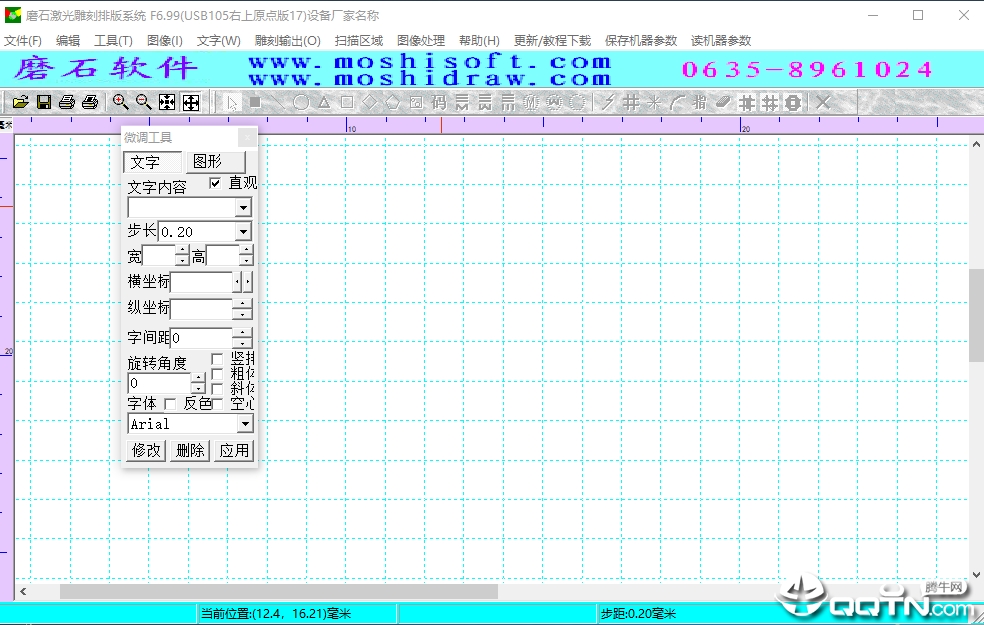Enable the 竖排 checkbox
Screen dimensions: 984x625
(x=217, y=359)
